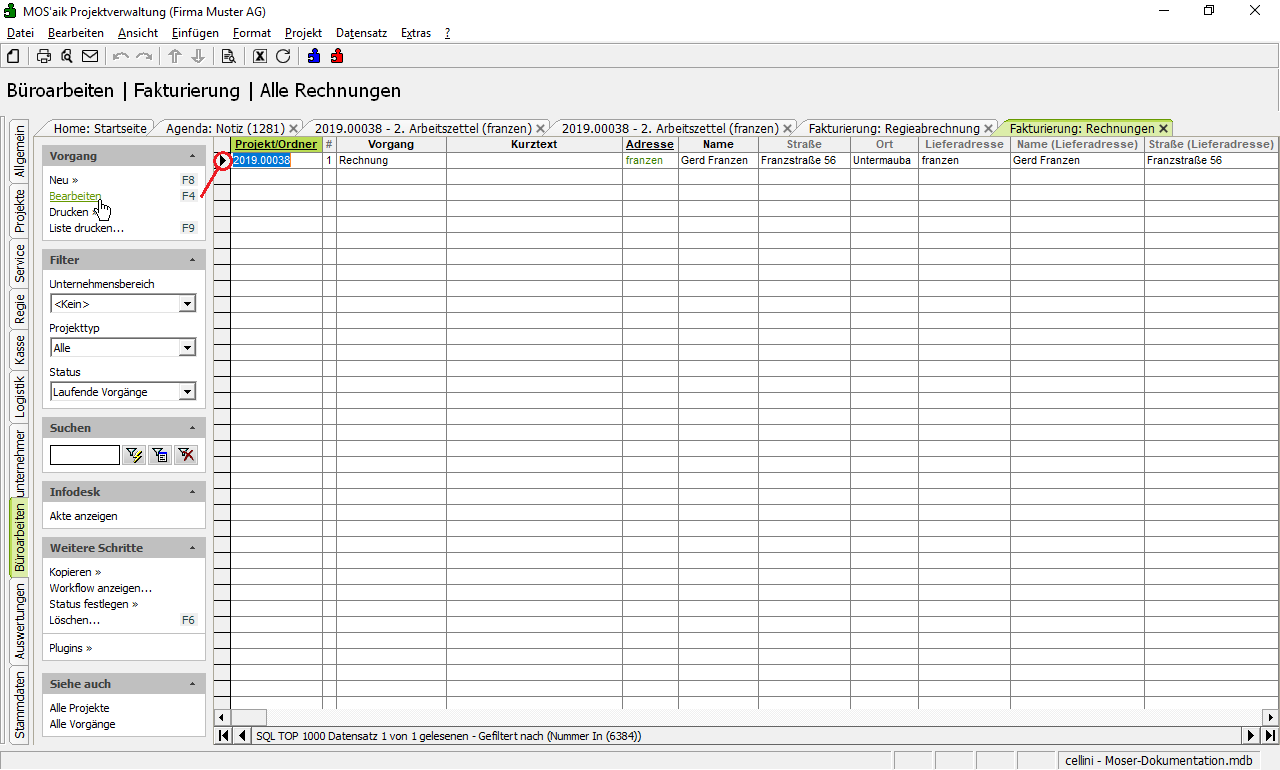Open the Unternehmensbereich dropdown

(x=187, y=304)
